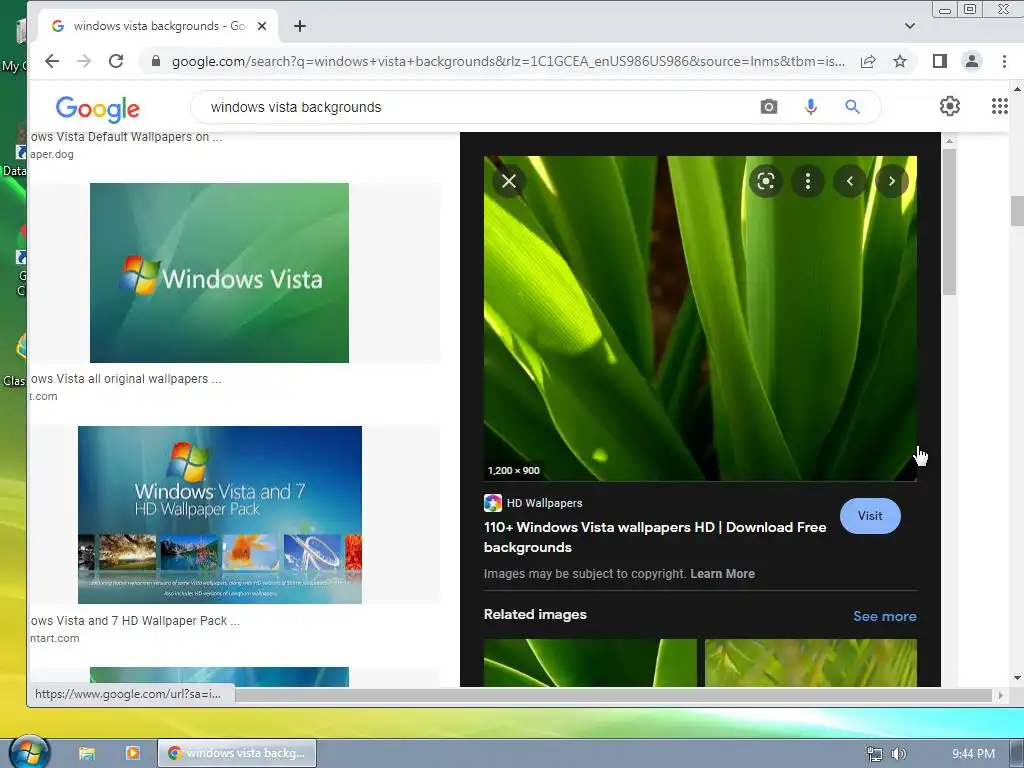Click the address bar URL
The height and width of the screenshot is (768, 1024).
pos(508,61)
